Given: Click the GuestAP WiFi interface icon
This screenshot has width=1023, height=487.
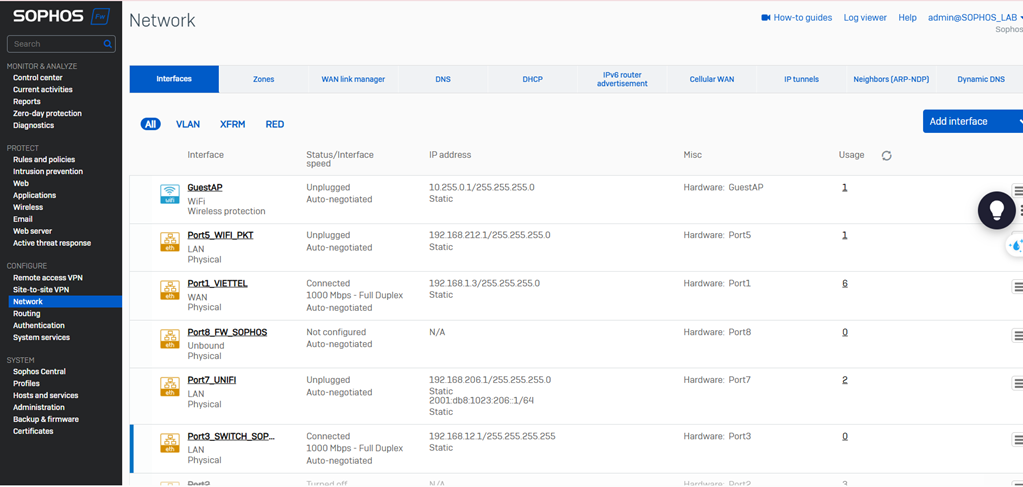Looking at the screenshot, I should pyautogui.click(x=170, y=194).
